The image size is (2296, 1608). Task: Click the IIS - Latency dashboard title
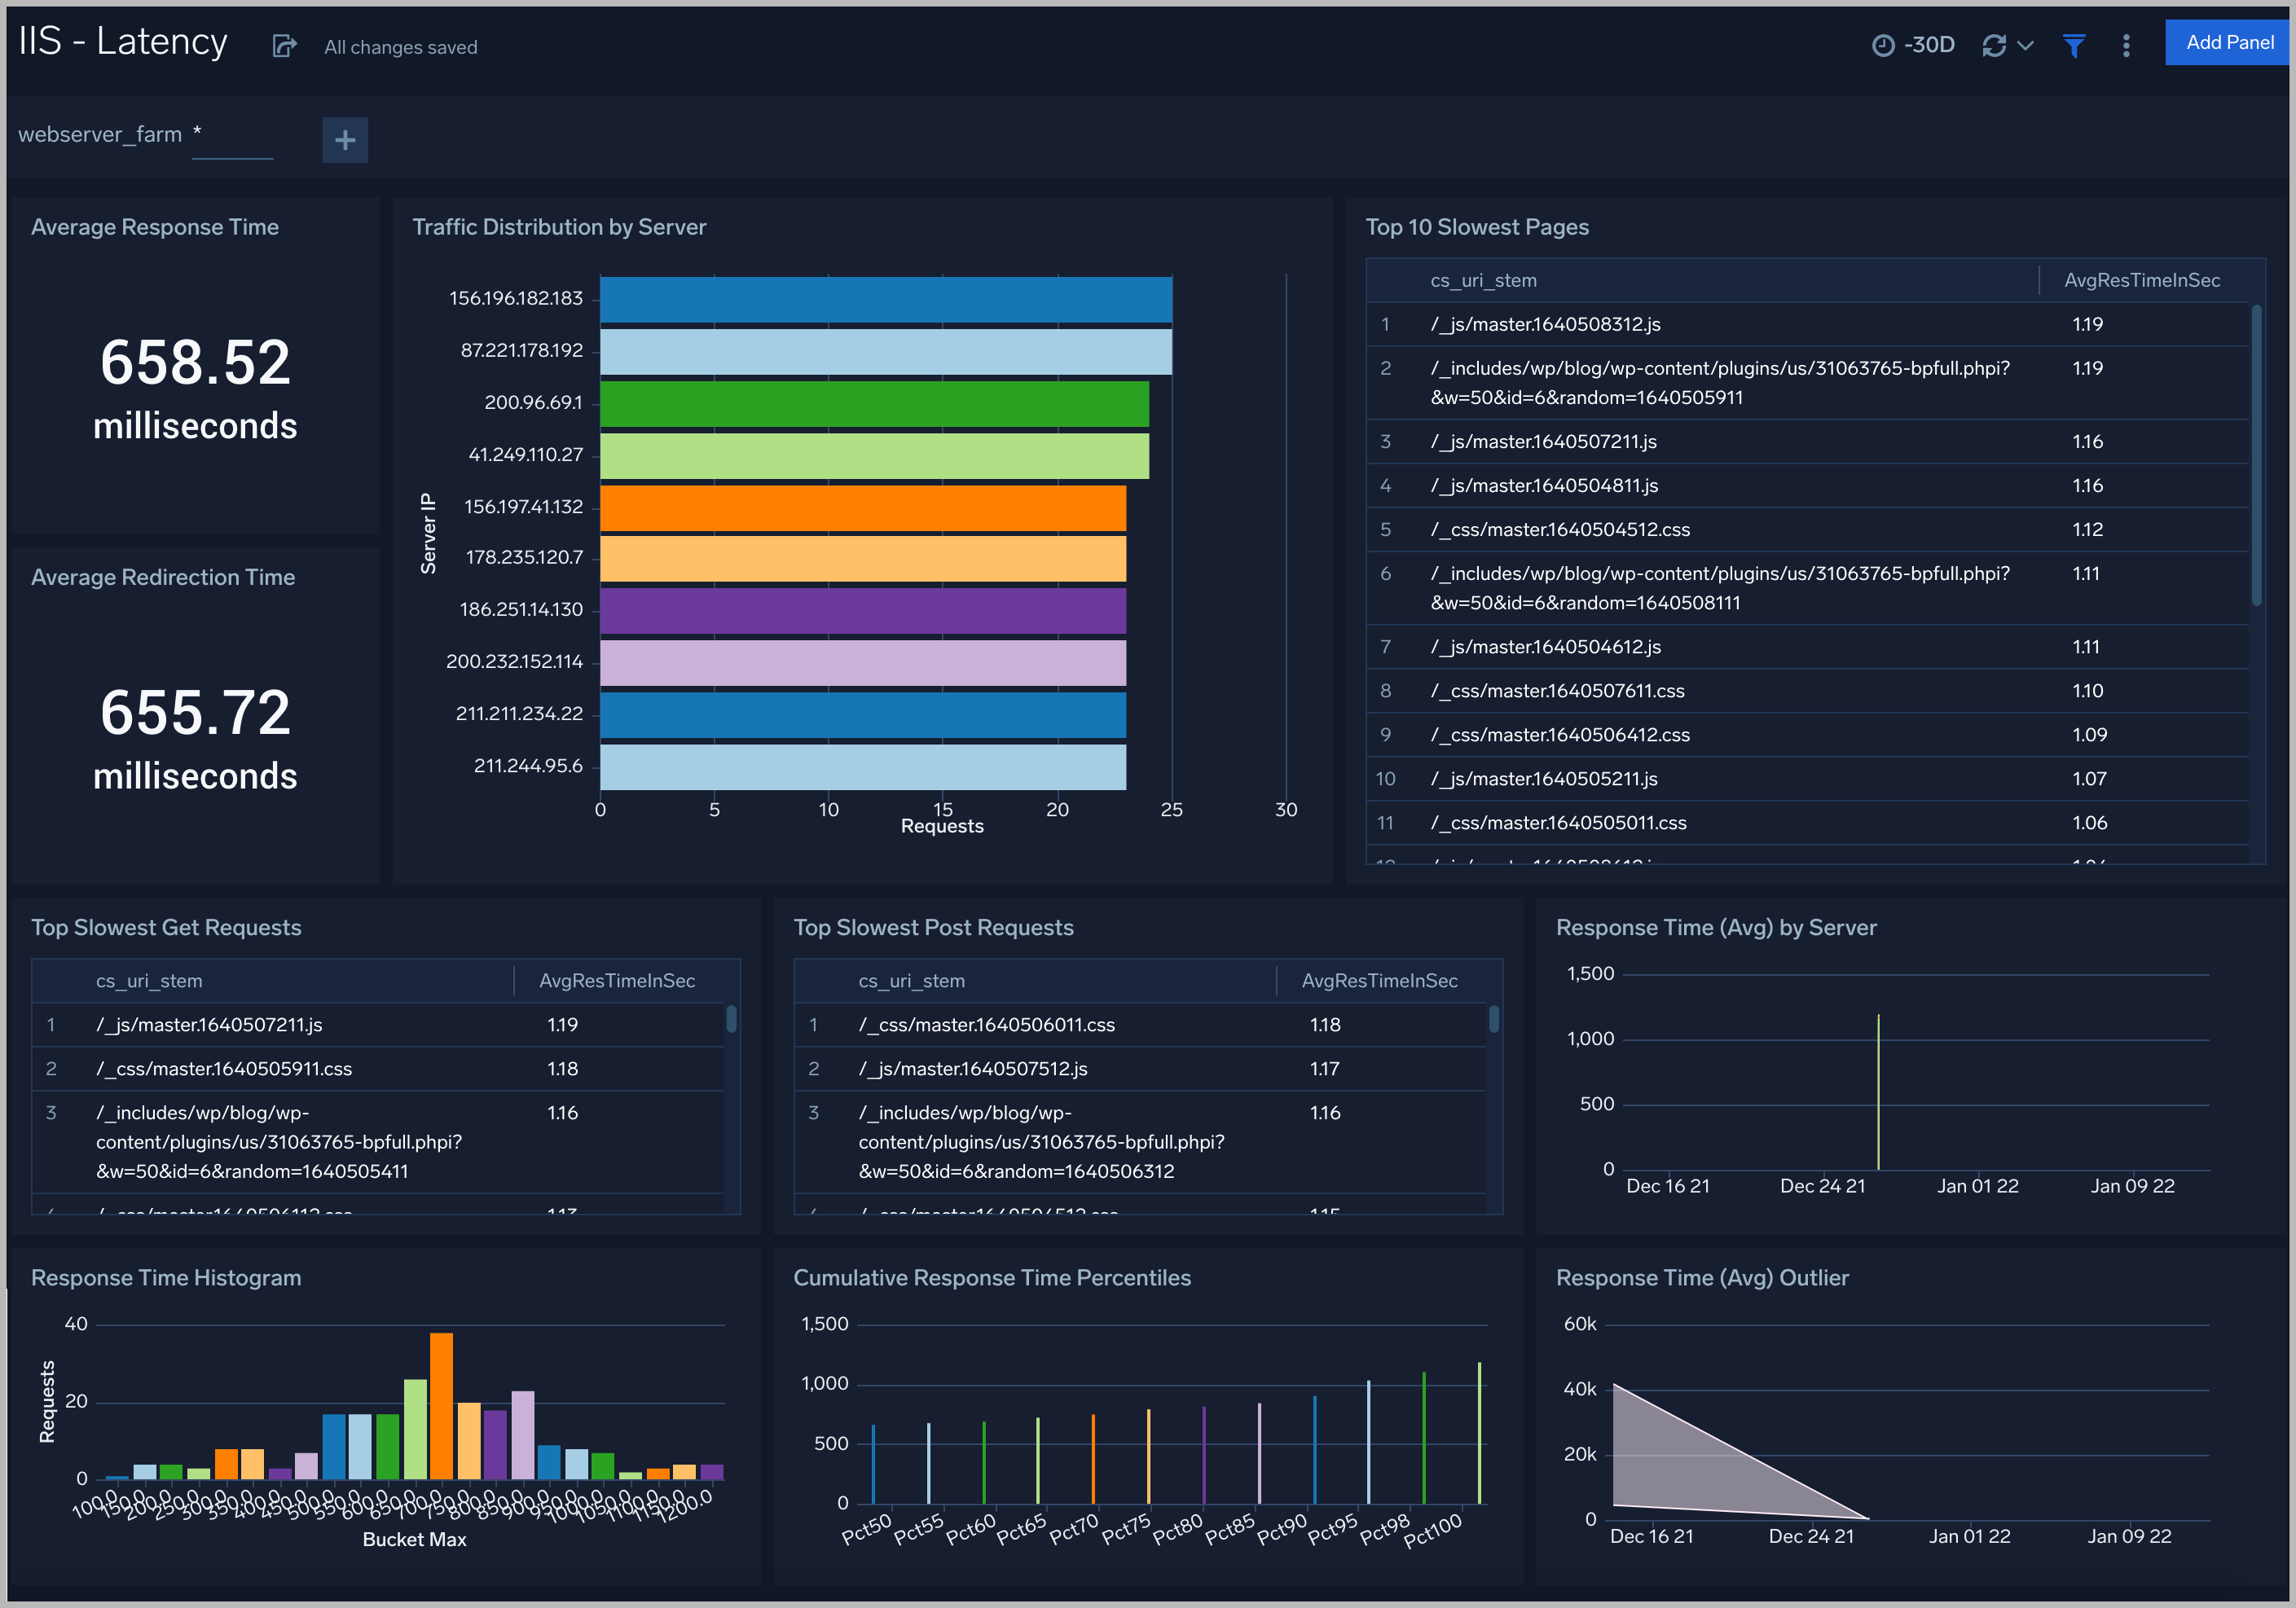(x=123, y=42)
